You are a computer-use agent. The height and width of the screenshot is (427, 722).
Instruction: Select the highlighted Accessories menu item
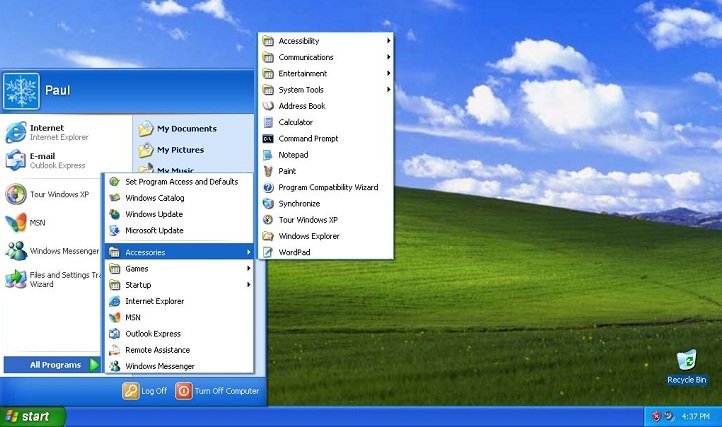point(179,252)
